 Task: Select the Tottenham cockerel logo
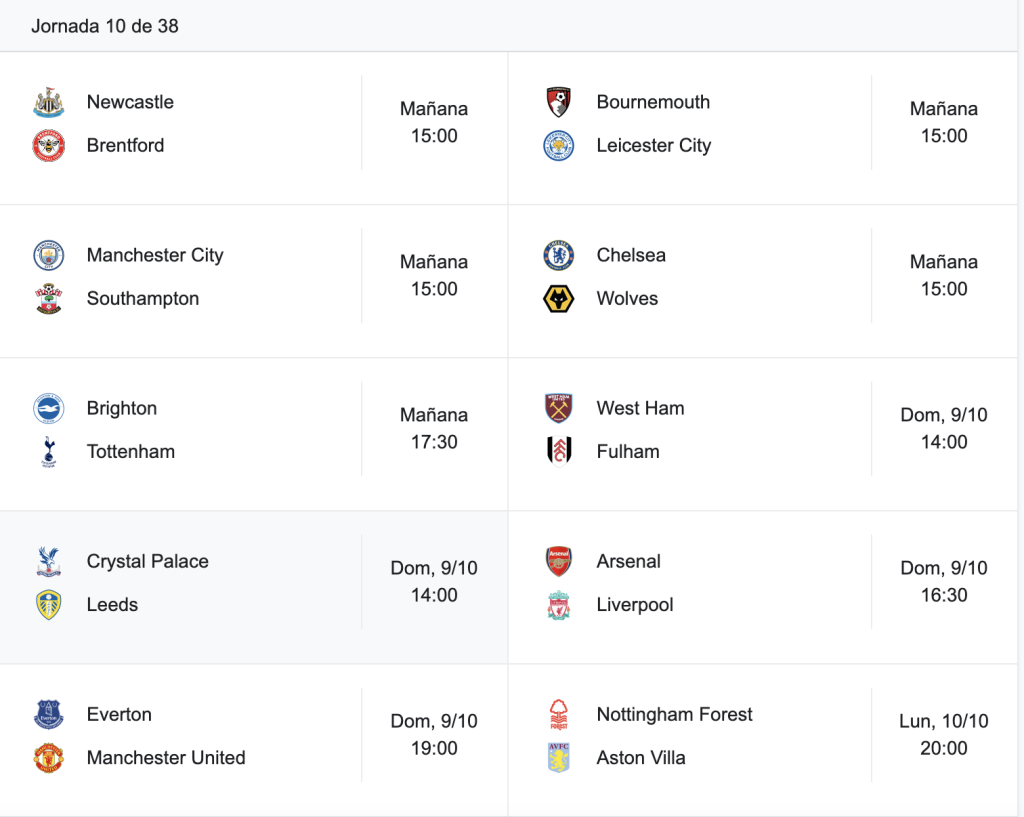click(48, 451)
